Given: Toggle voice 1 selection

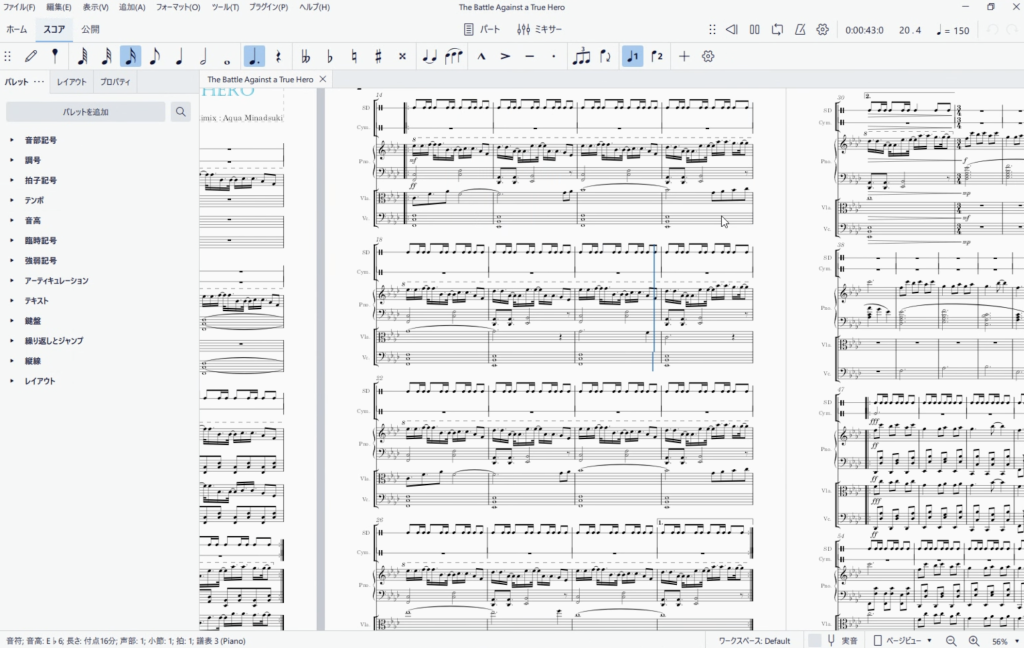Looking at the screenshot, I should point(632,56).
